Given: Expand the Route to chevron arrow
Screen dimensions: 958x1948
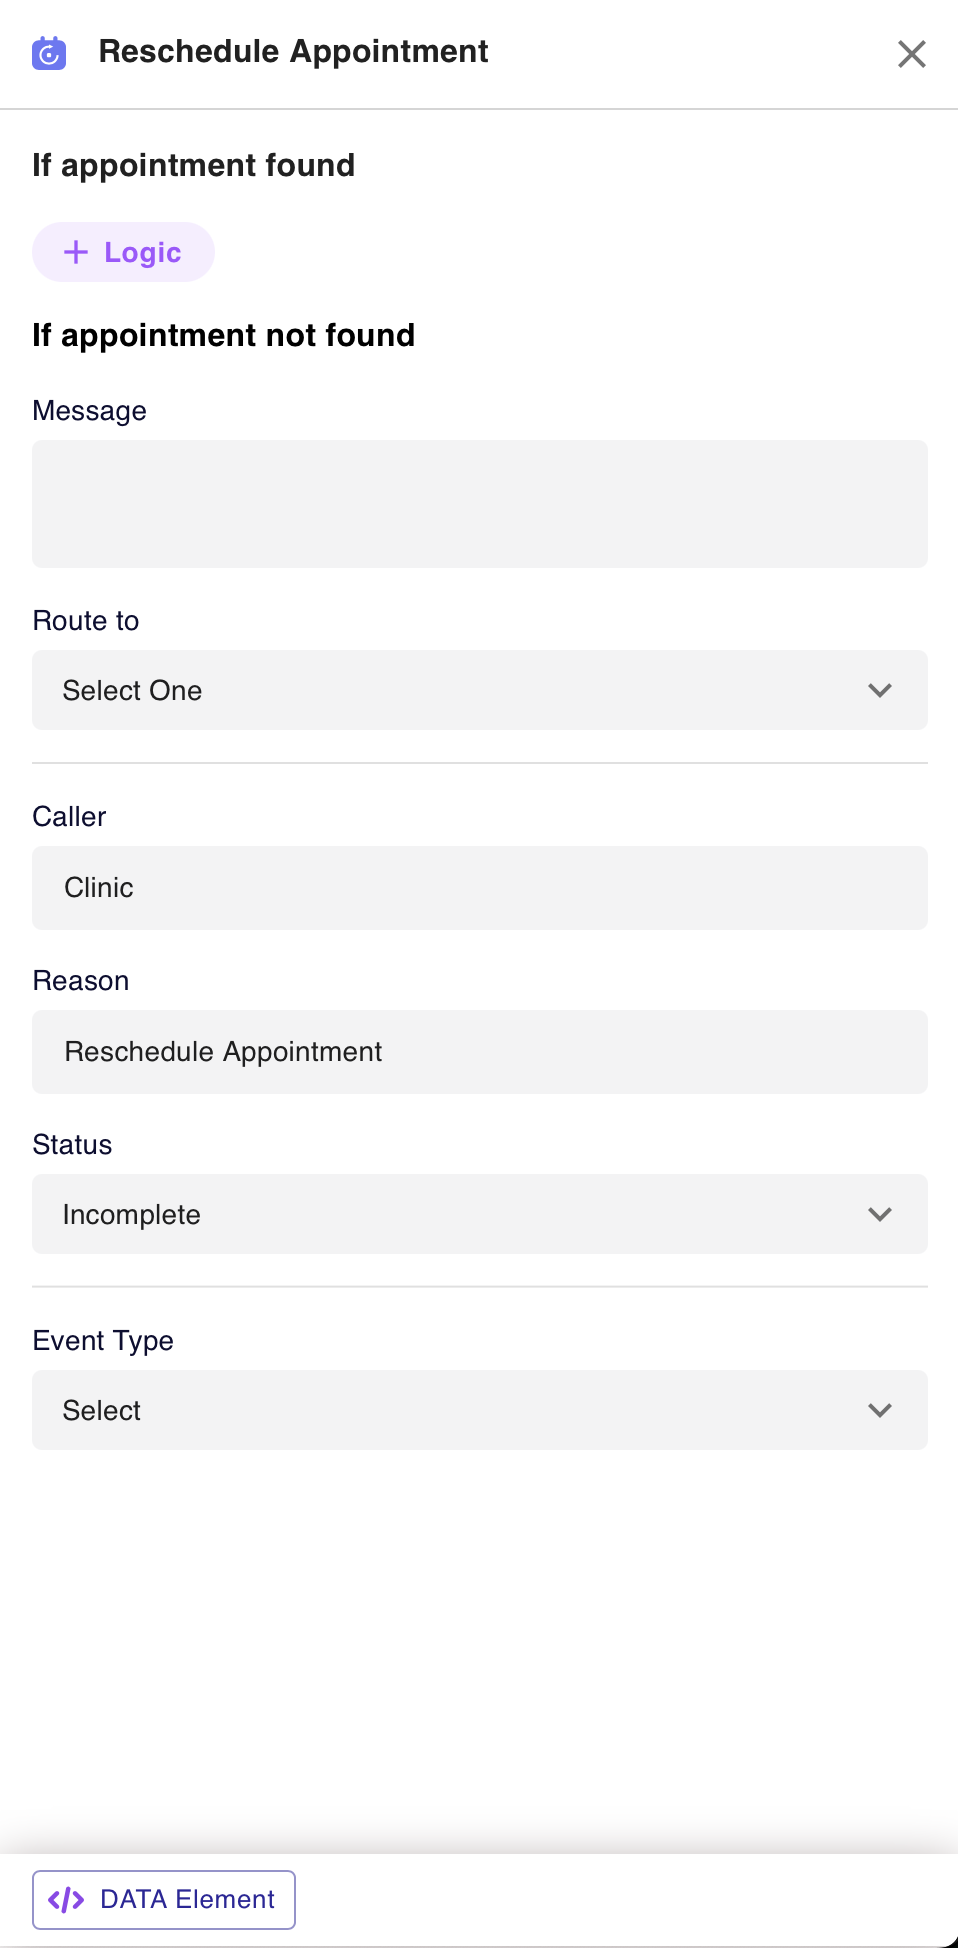Looking at the screenshot, I should click(x=880, y=690).
